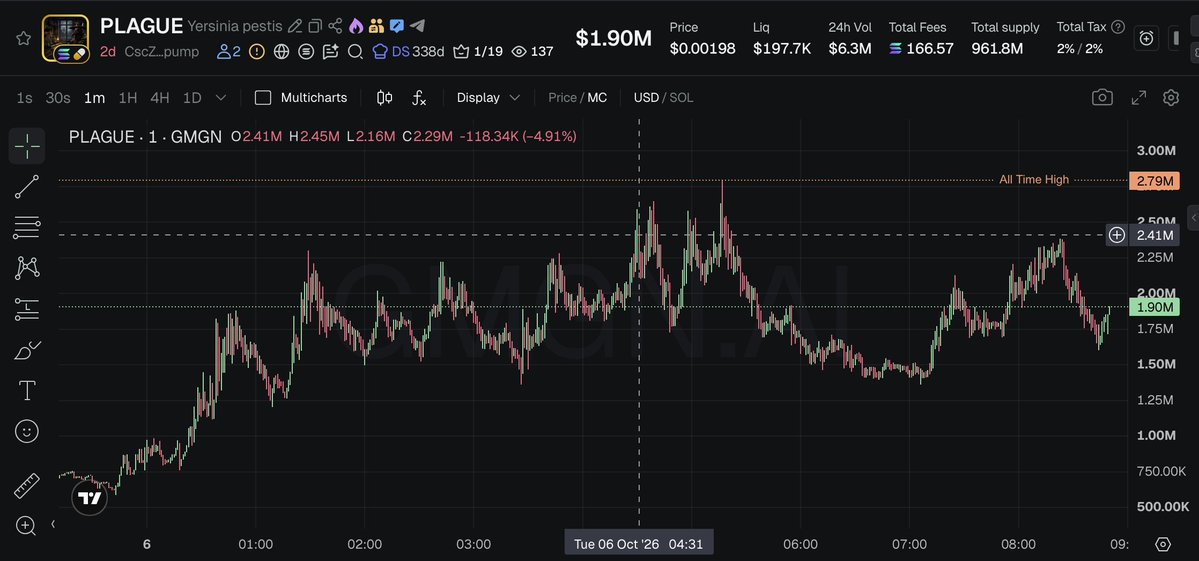Select the ruler measure tool
The width and height of the screenshot is (1199, 561).
click(27, 485)
